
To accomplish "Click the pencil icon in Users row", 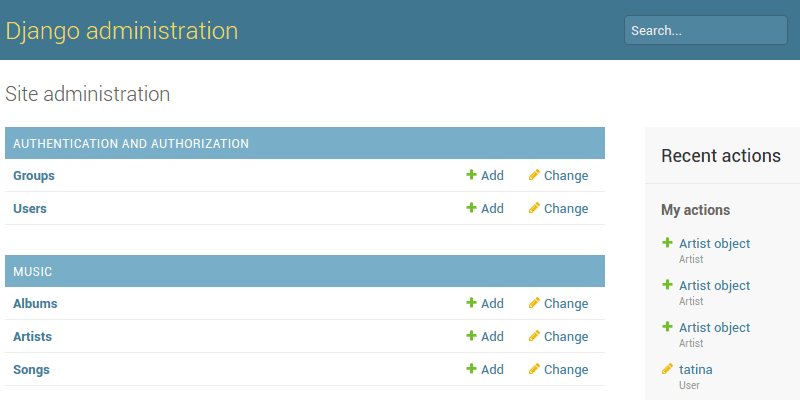I will pyautogui.click(x=534, y=208).
